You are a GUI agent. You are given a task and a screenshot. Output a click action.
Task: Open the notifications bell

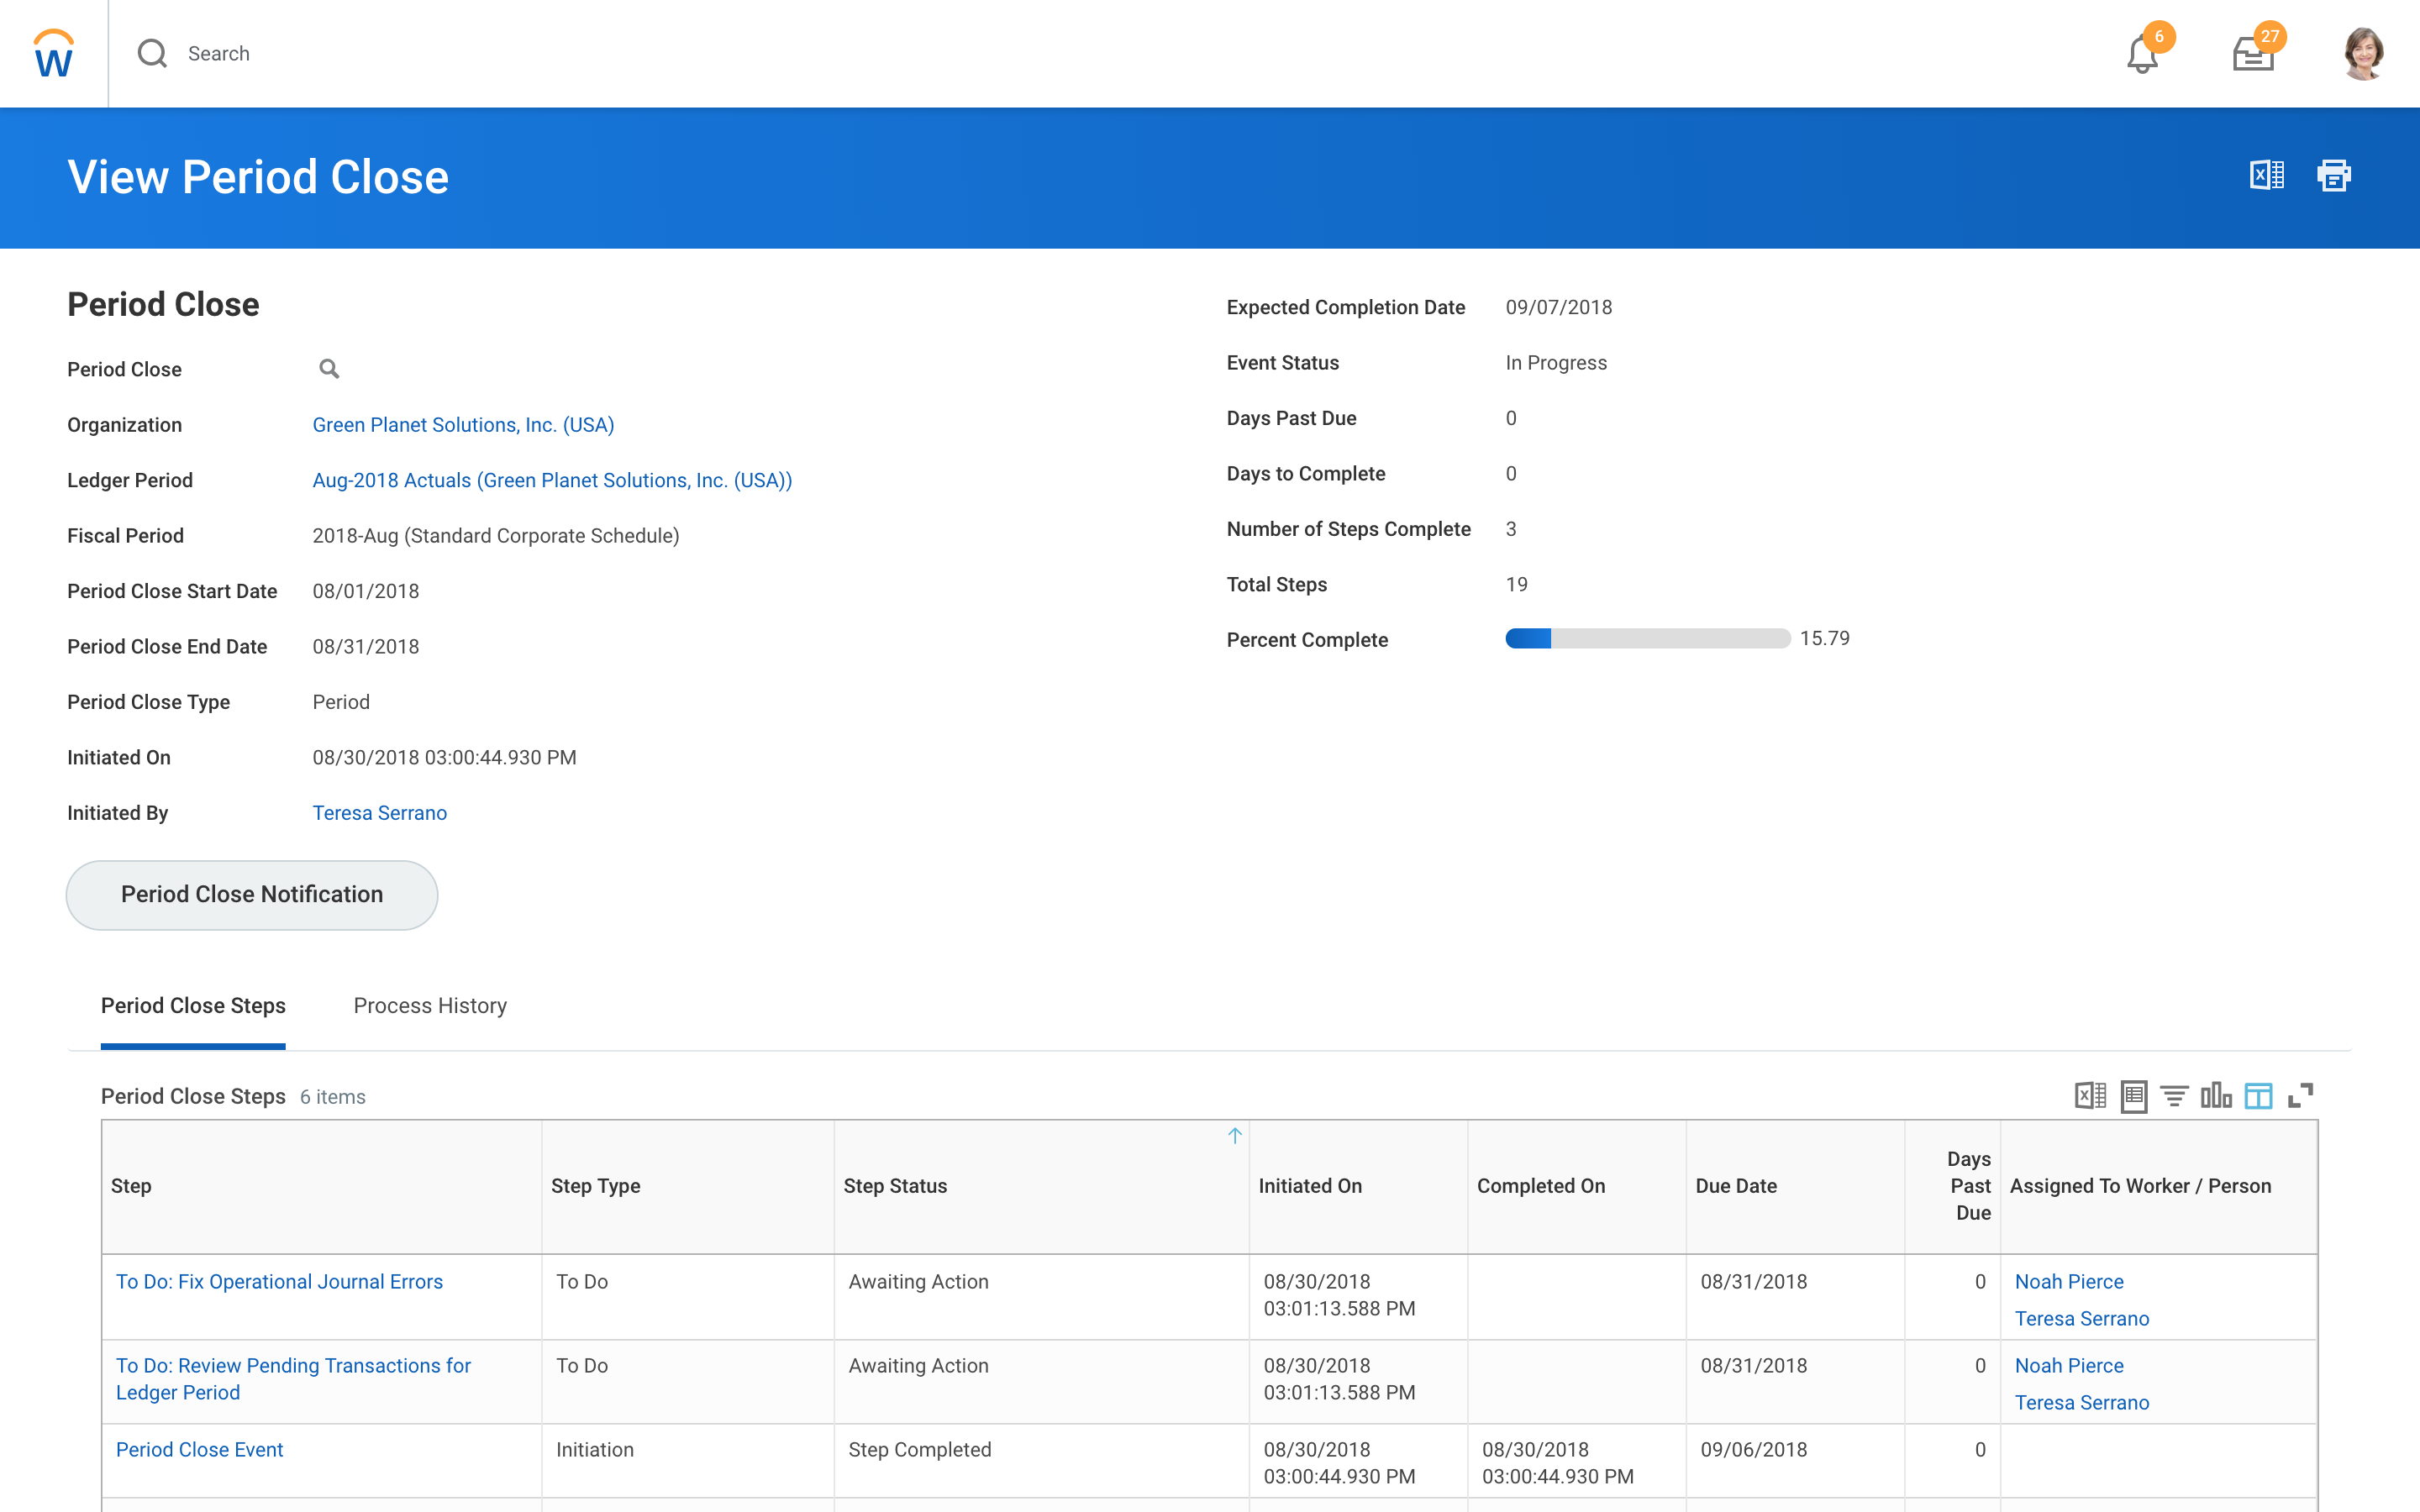tap(2141, 54)
